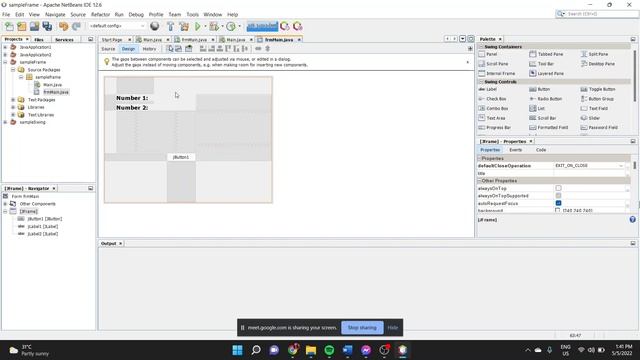Viewport: 640px width, 360px height.
Task: Pick Check Box component from palette
Action: click(x=492, y=99)
